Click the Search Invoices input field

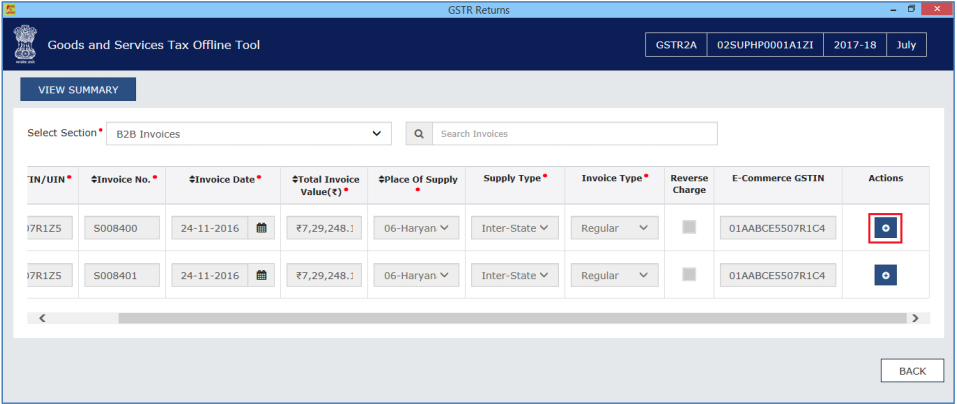(x=574, y=134)
